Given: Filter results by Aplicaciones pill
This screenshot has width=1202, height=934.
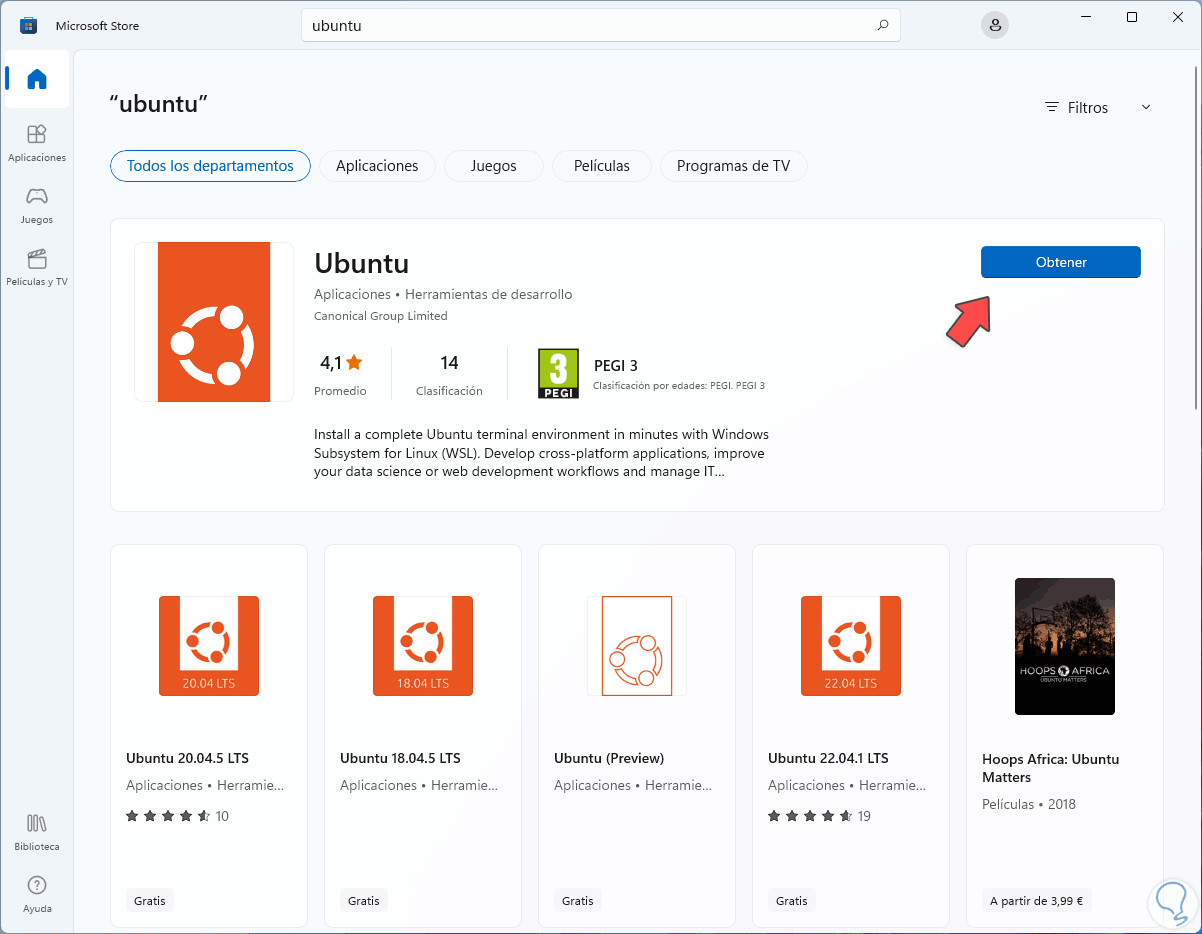Looking at the screenshot, I should click(x=377, y=166).
